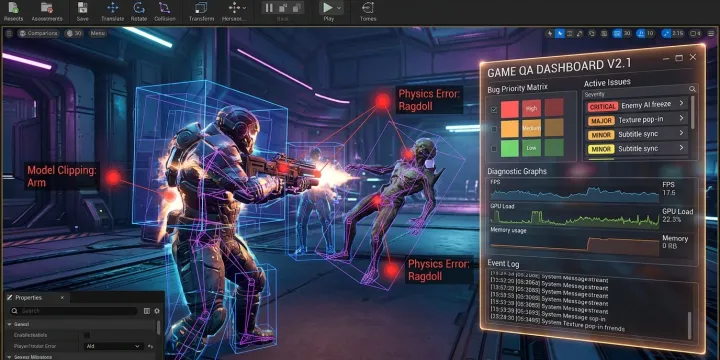
Task: Select the Translate tool
Action: click(x=112, y=8)
